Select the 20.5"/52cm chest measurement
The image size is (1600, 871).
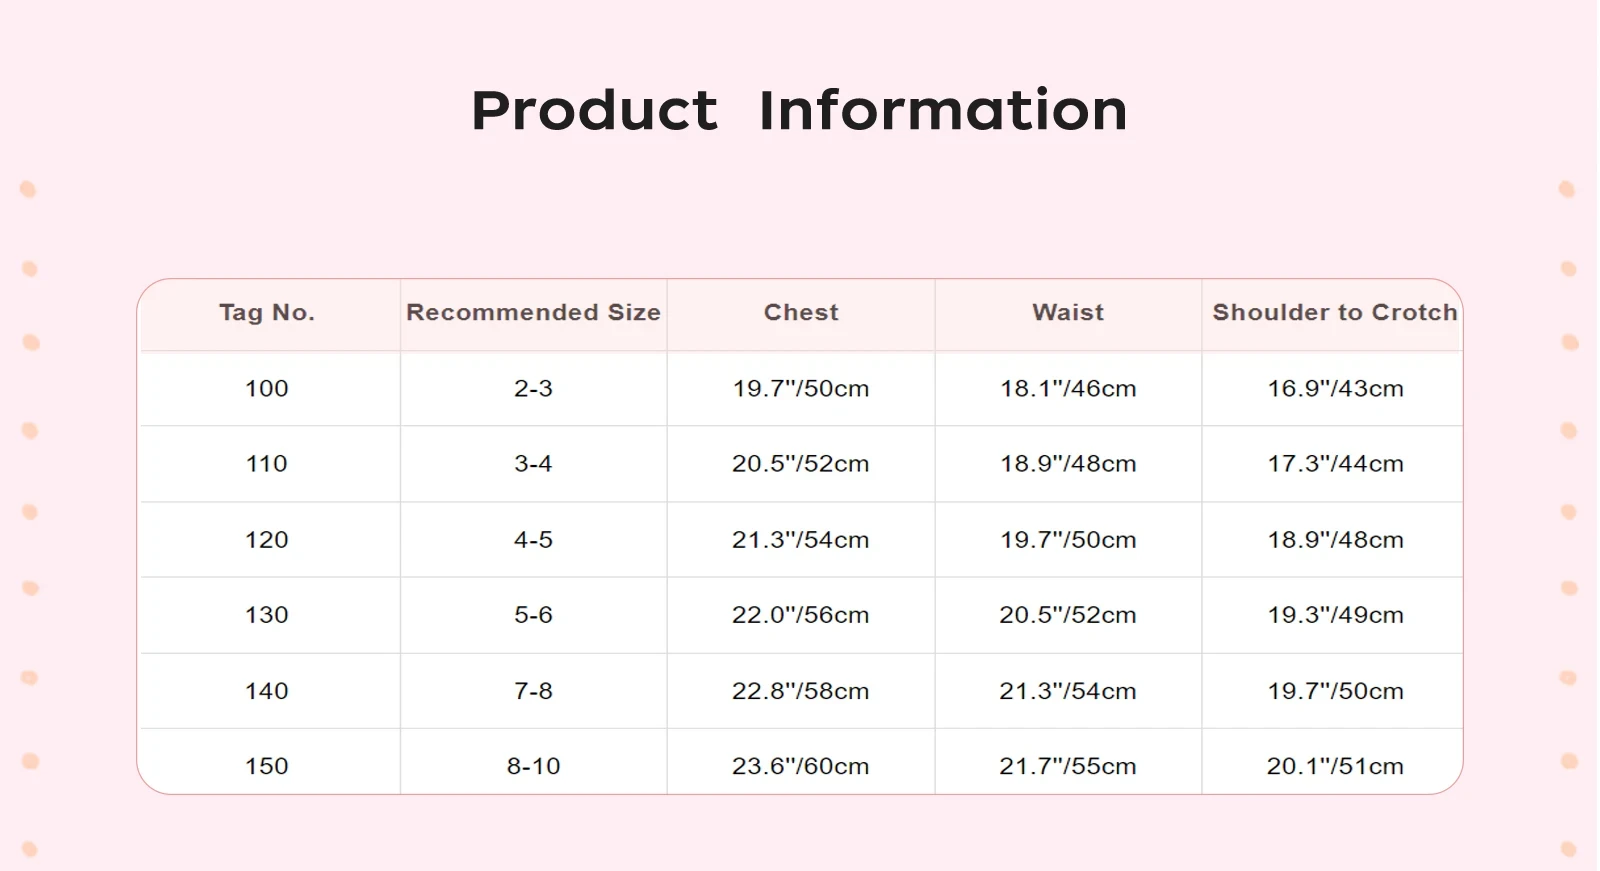[x=800, y=464]
